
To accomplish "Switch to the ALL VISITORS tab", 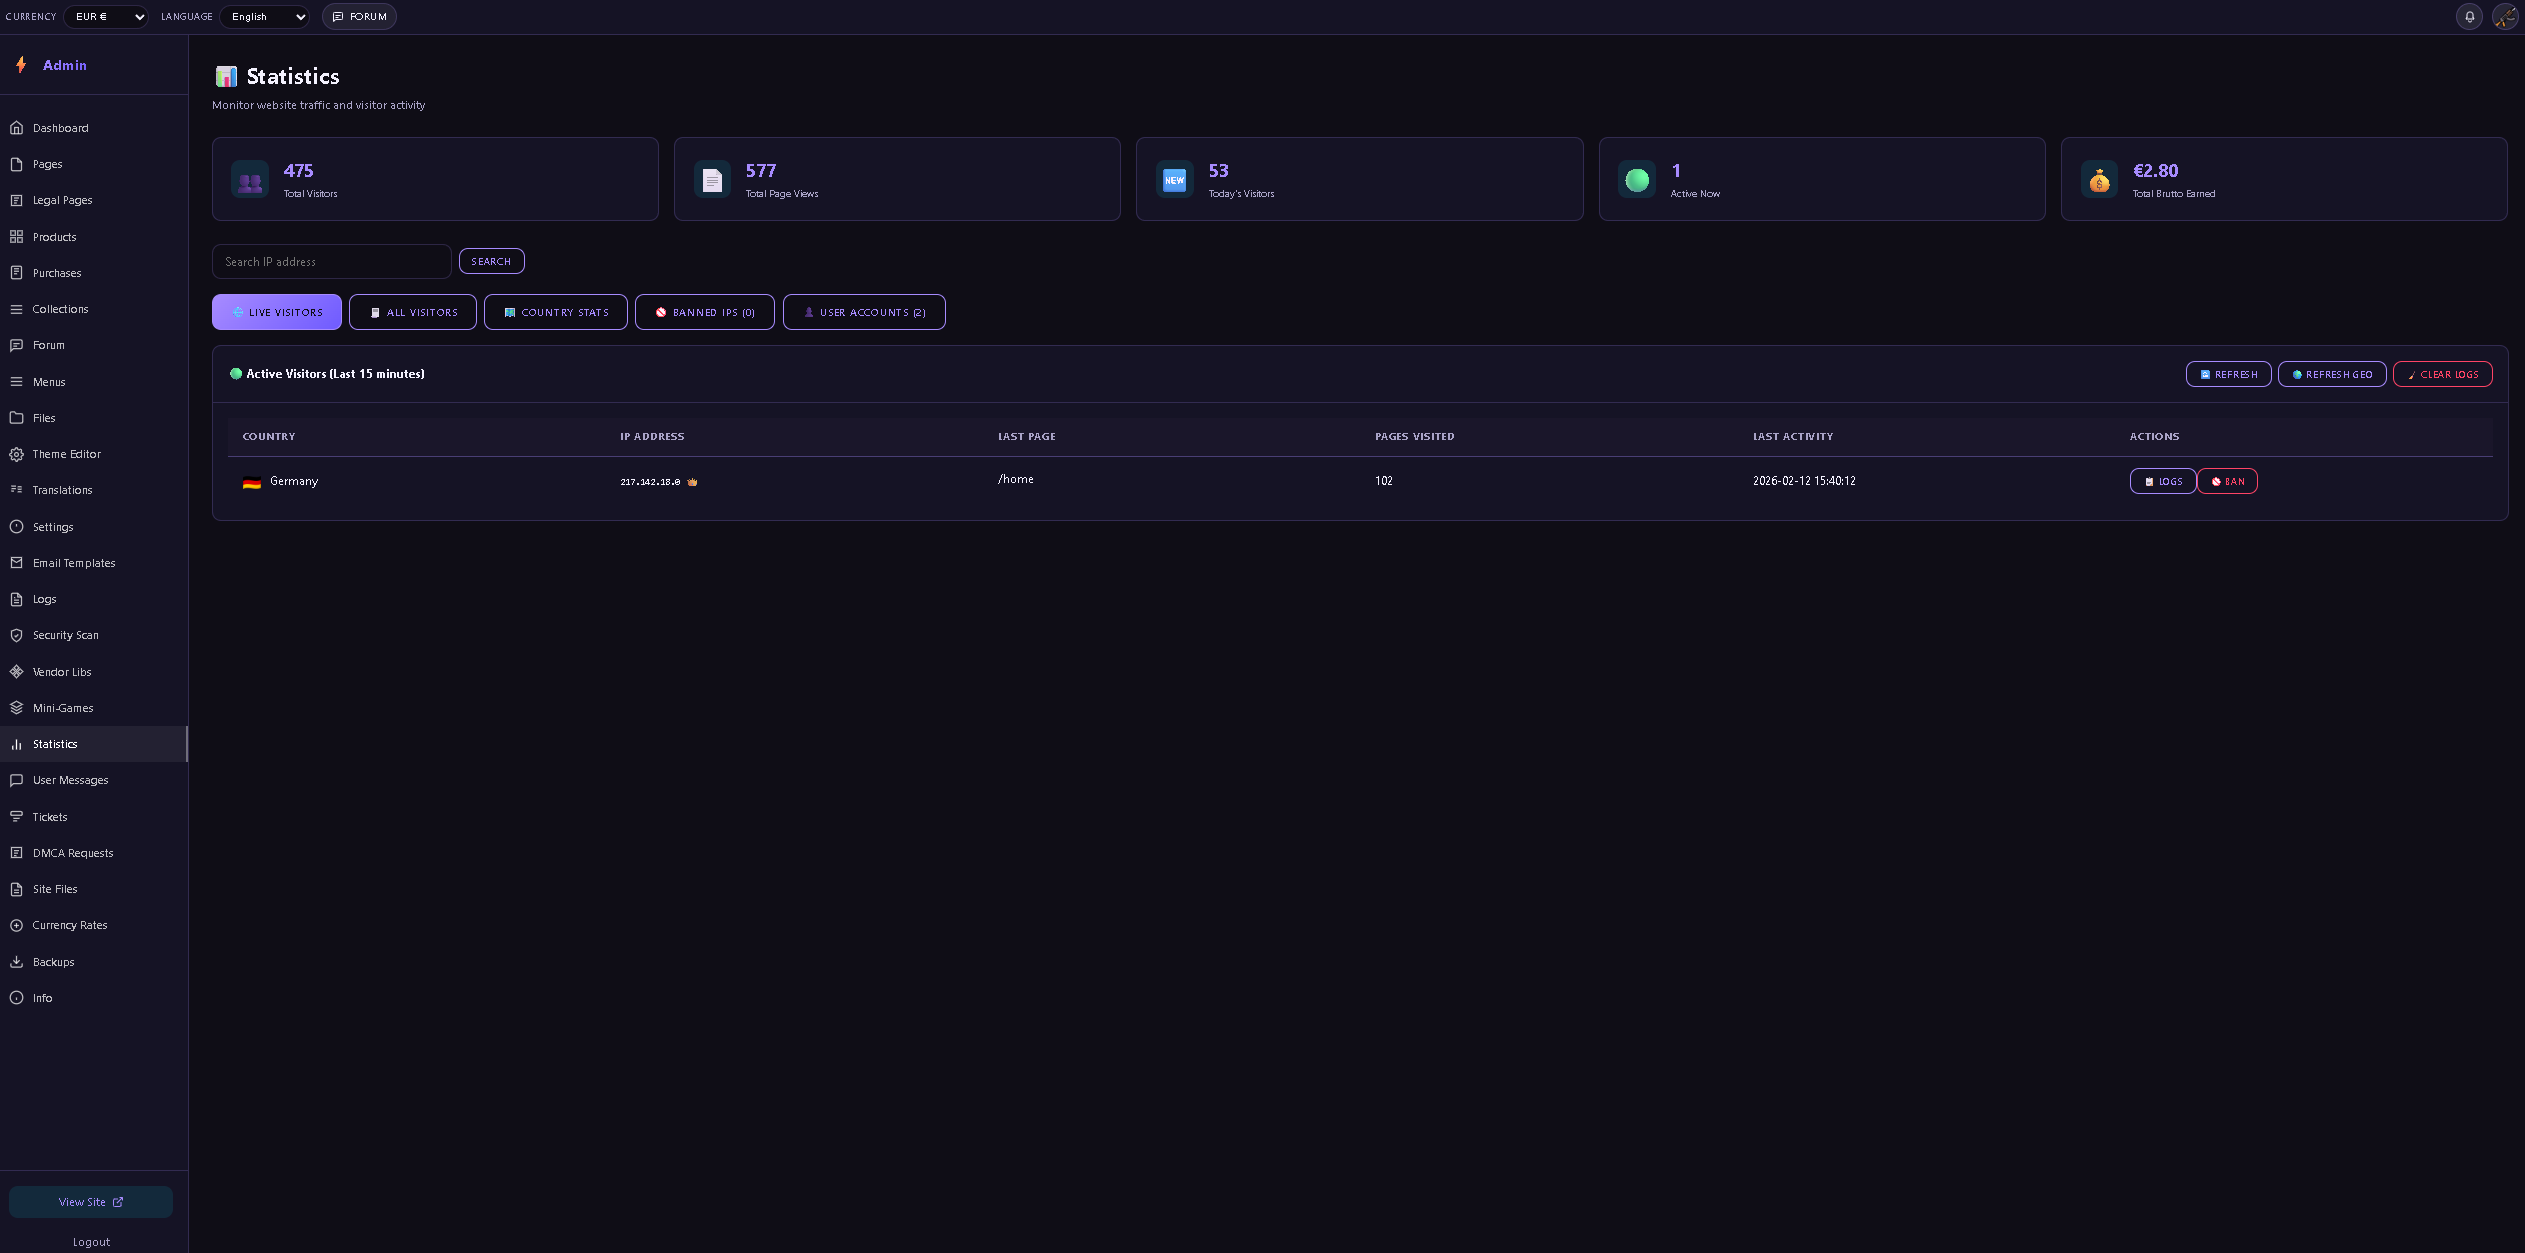I will (412, 311).
